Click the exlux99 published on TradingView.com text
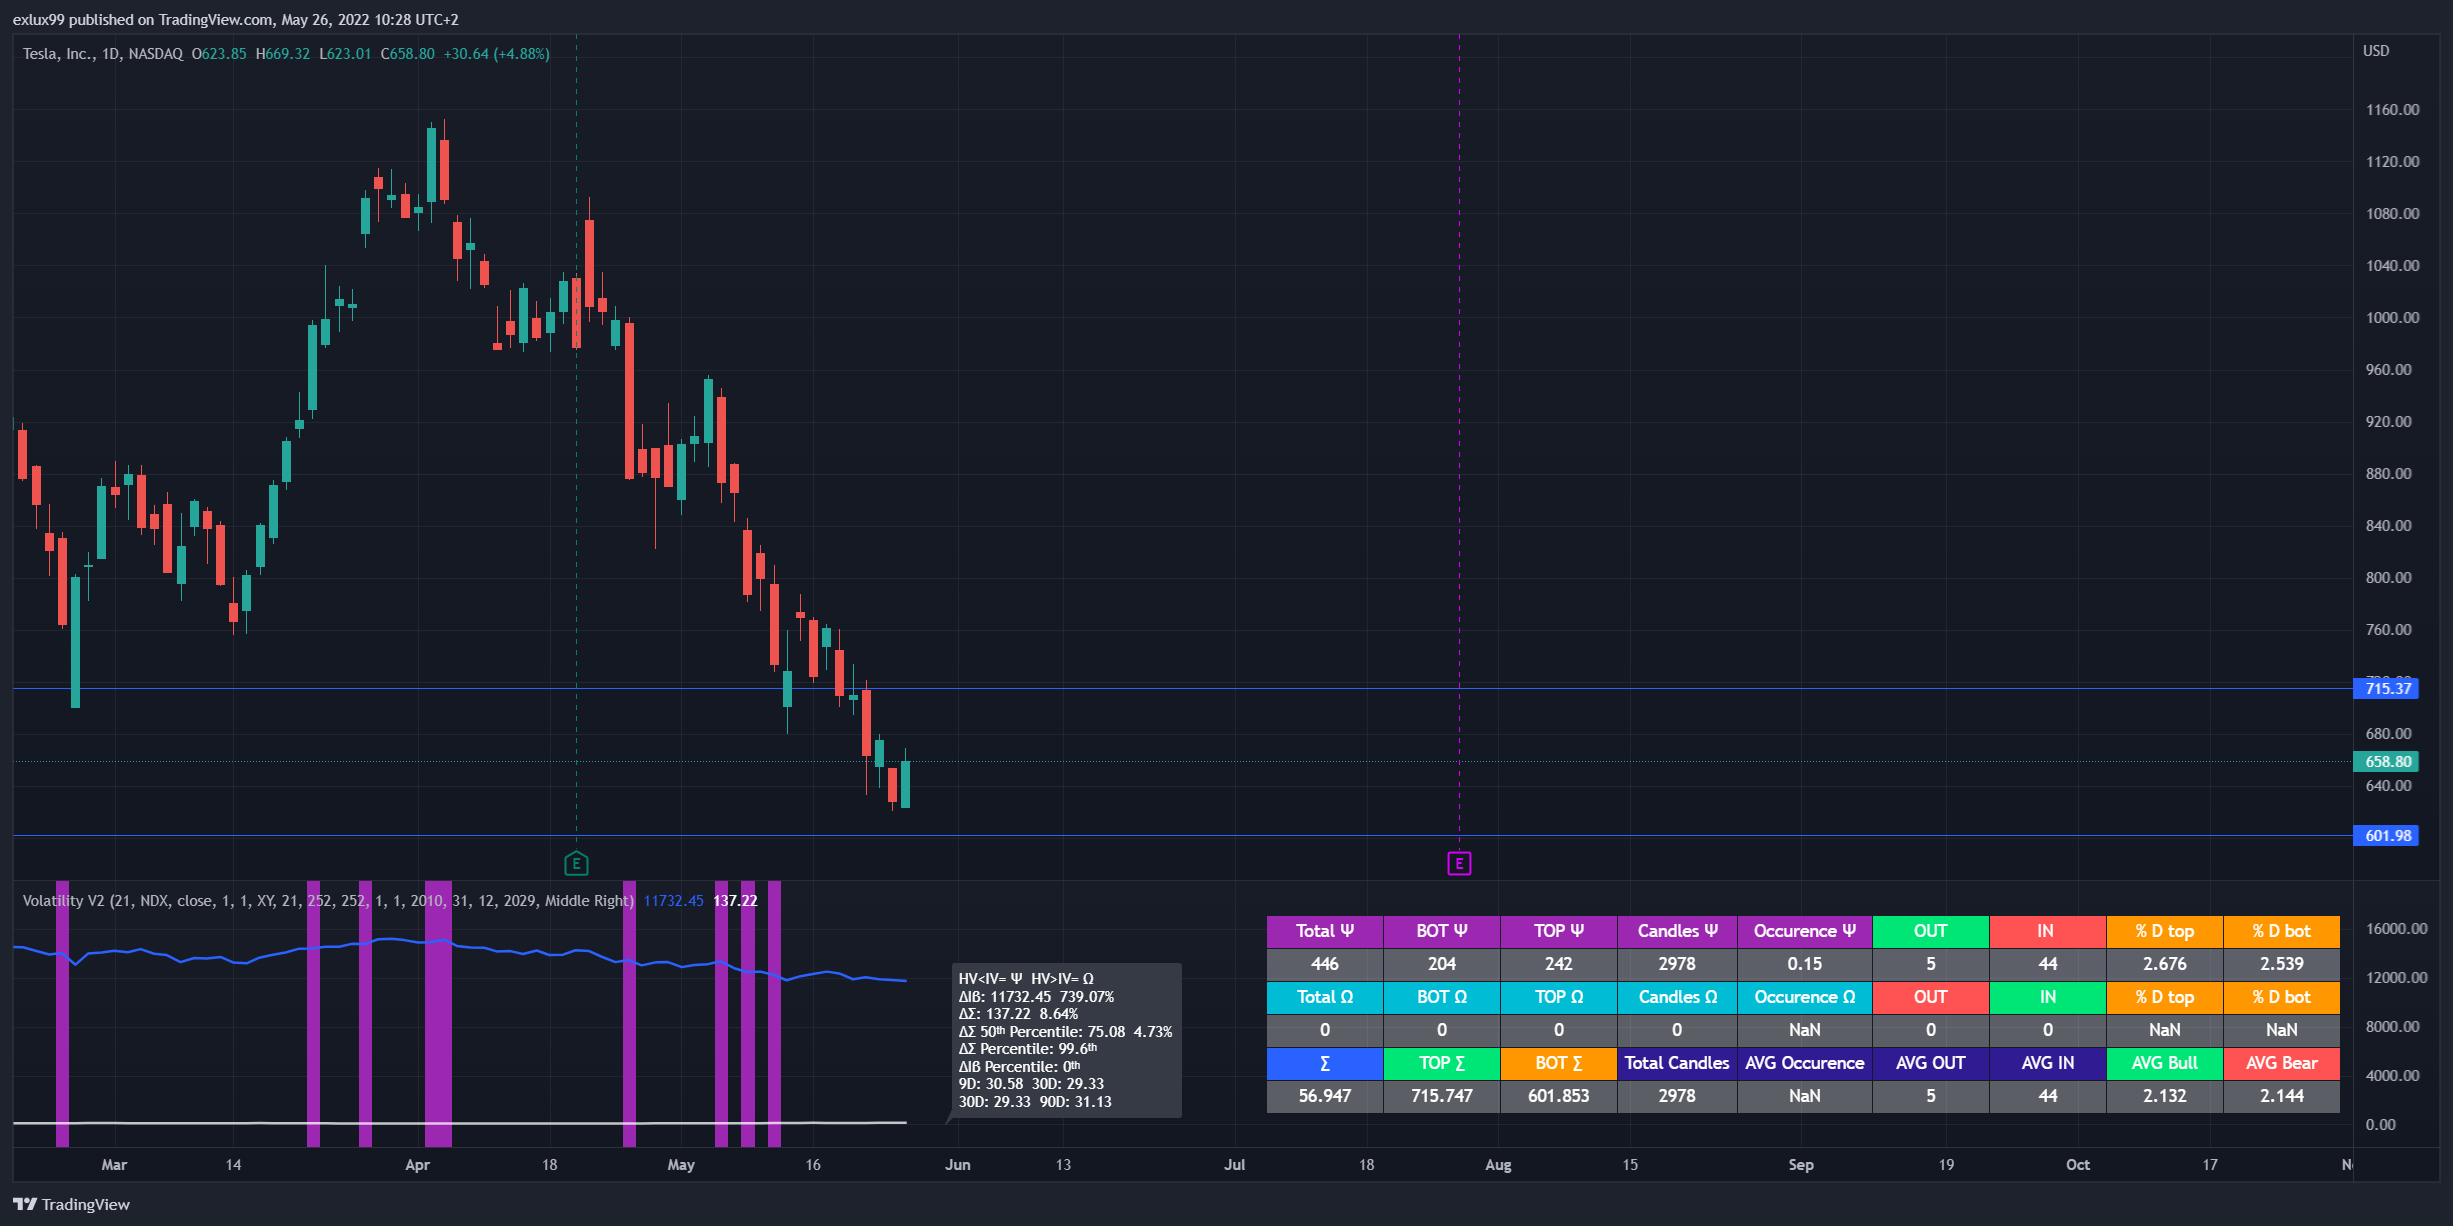 tap(236, 20)
